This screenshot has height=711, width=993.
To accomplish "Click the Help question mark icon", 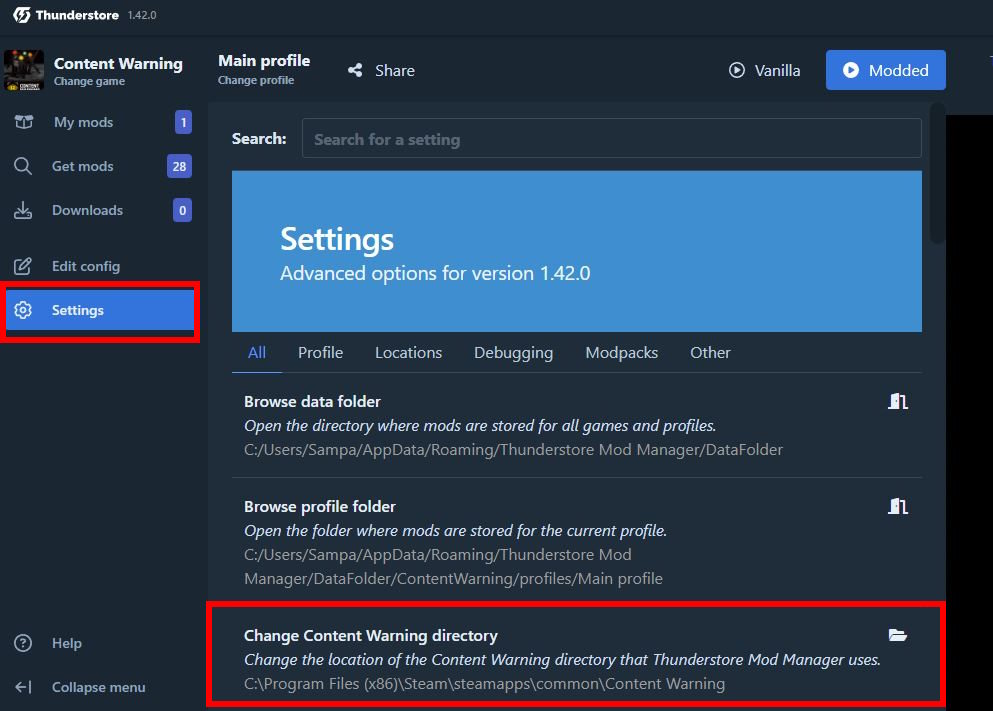I will pos(23,643).
